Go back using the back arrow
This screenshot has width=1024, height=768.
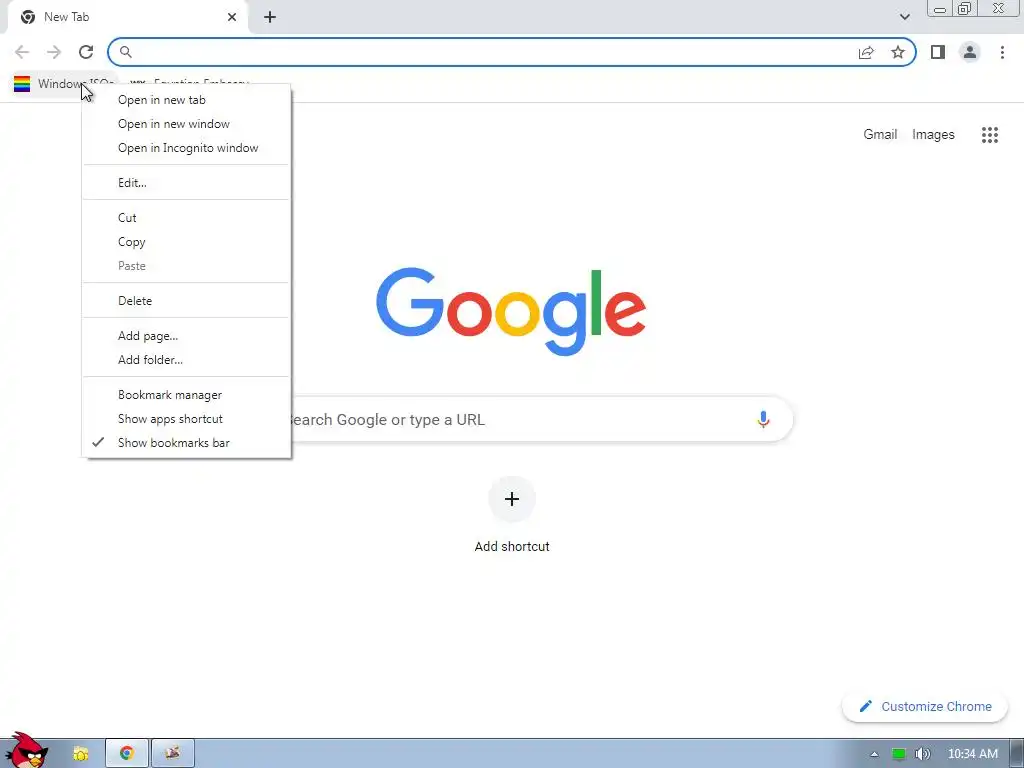(22, 52)
